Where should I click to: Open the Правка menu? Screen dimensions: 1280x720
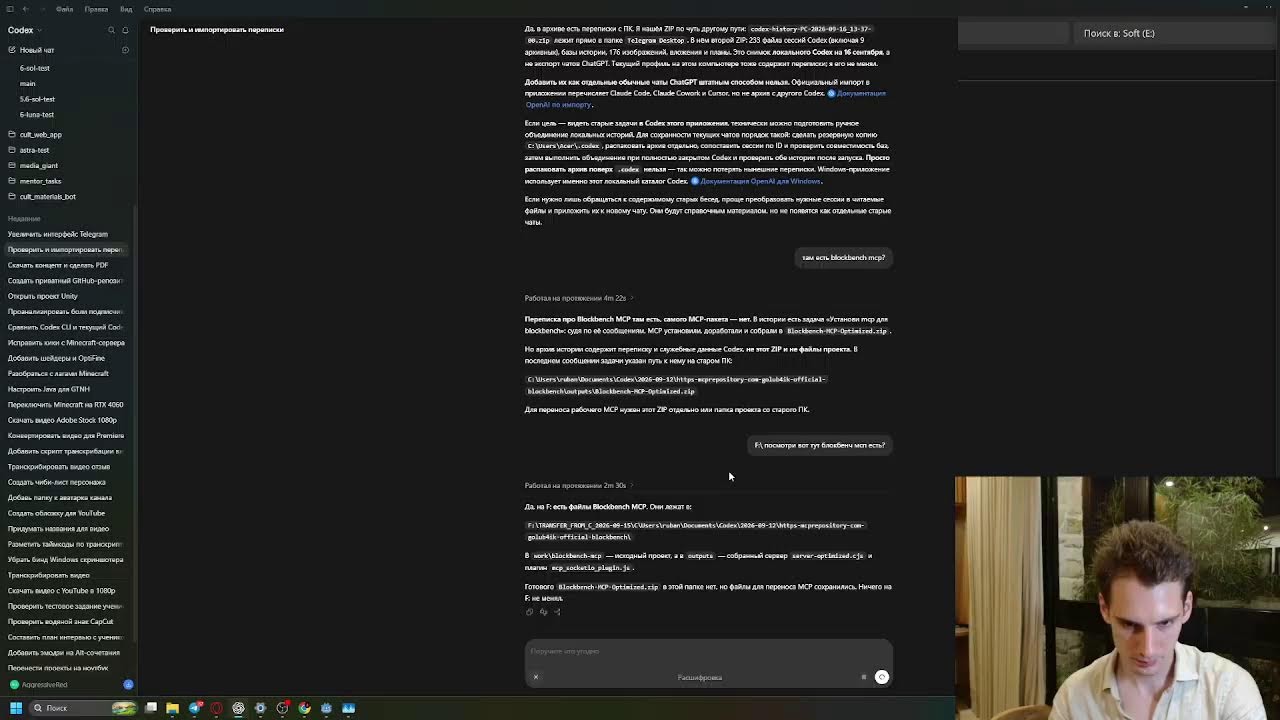[x=96, y=9]
